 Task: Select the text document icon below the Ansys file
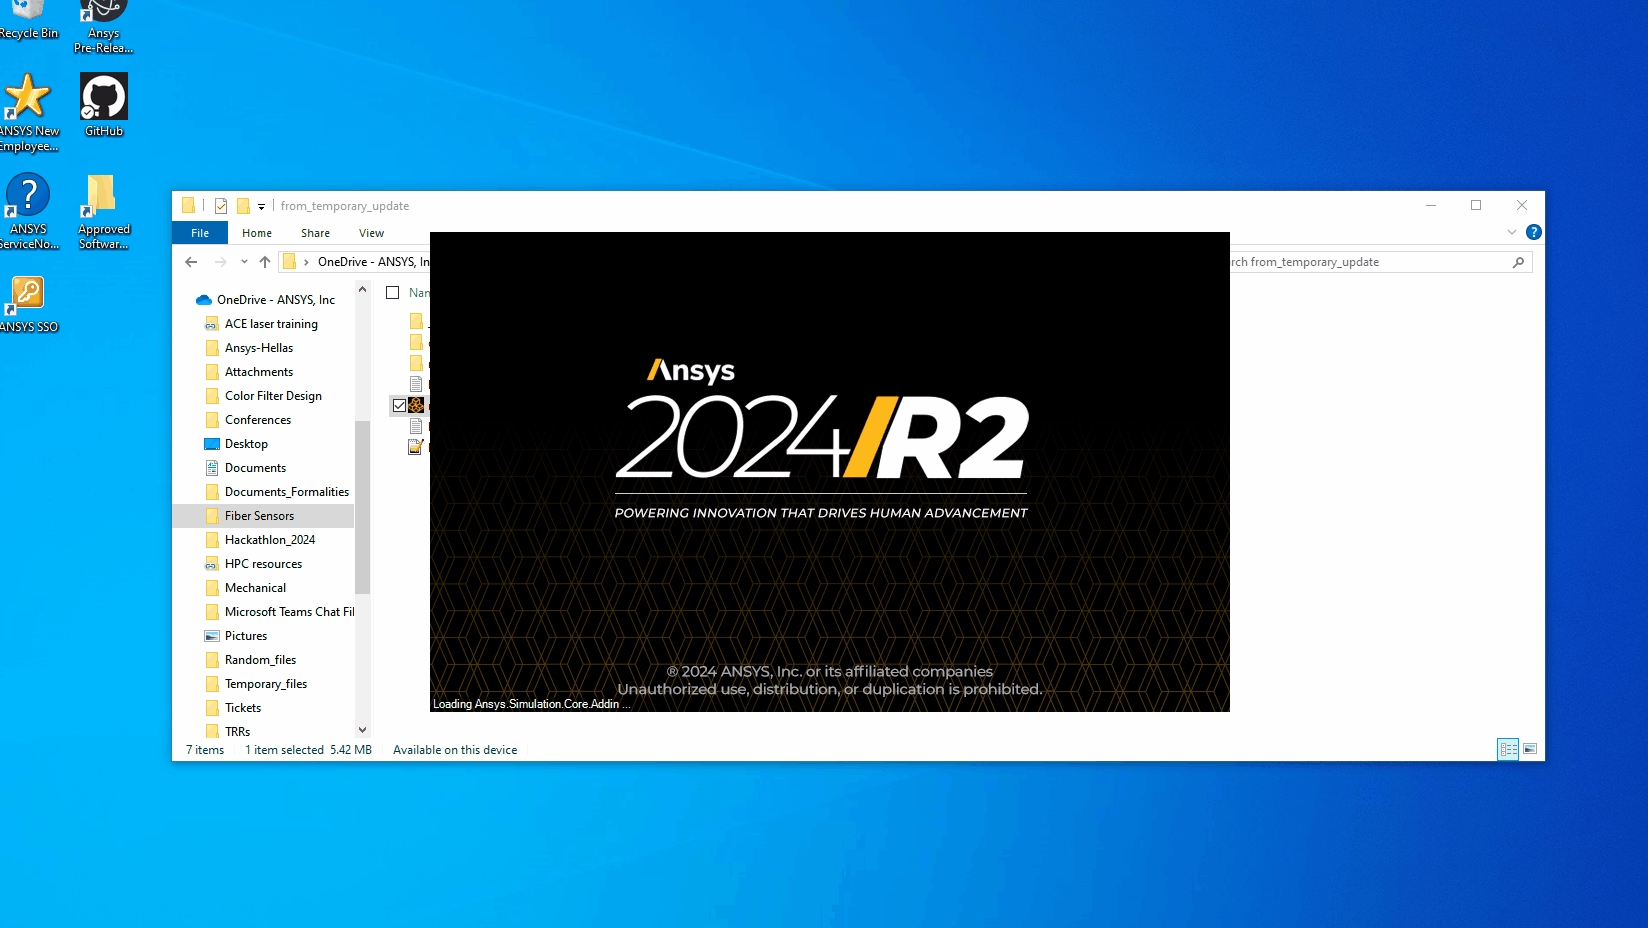coord(416,426)
